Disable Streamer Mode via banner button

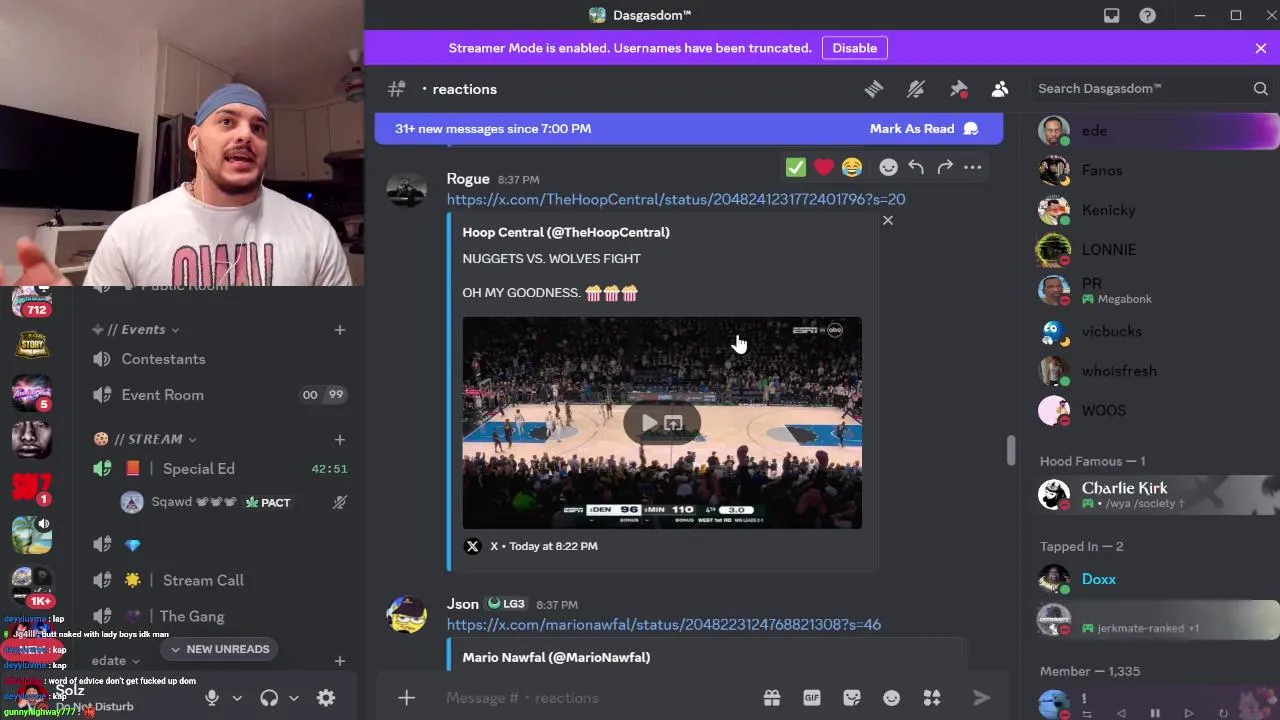855,48
